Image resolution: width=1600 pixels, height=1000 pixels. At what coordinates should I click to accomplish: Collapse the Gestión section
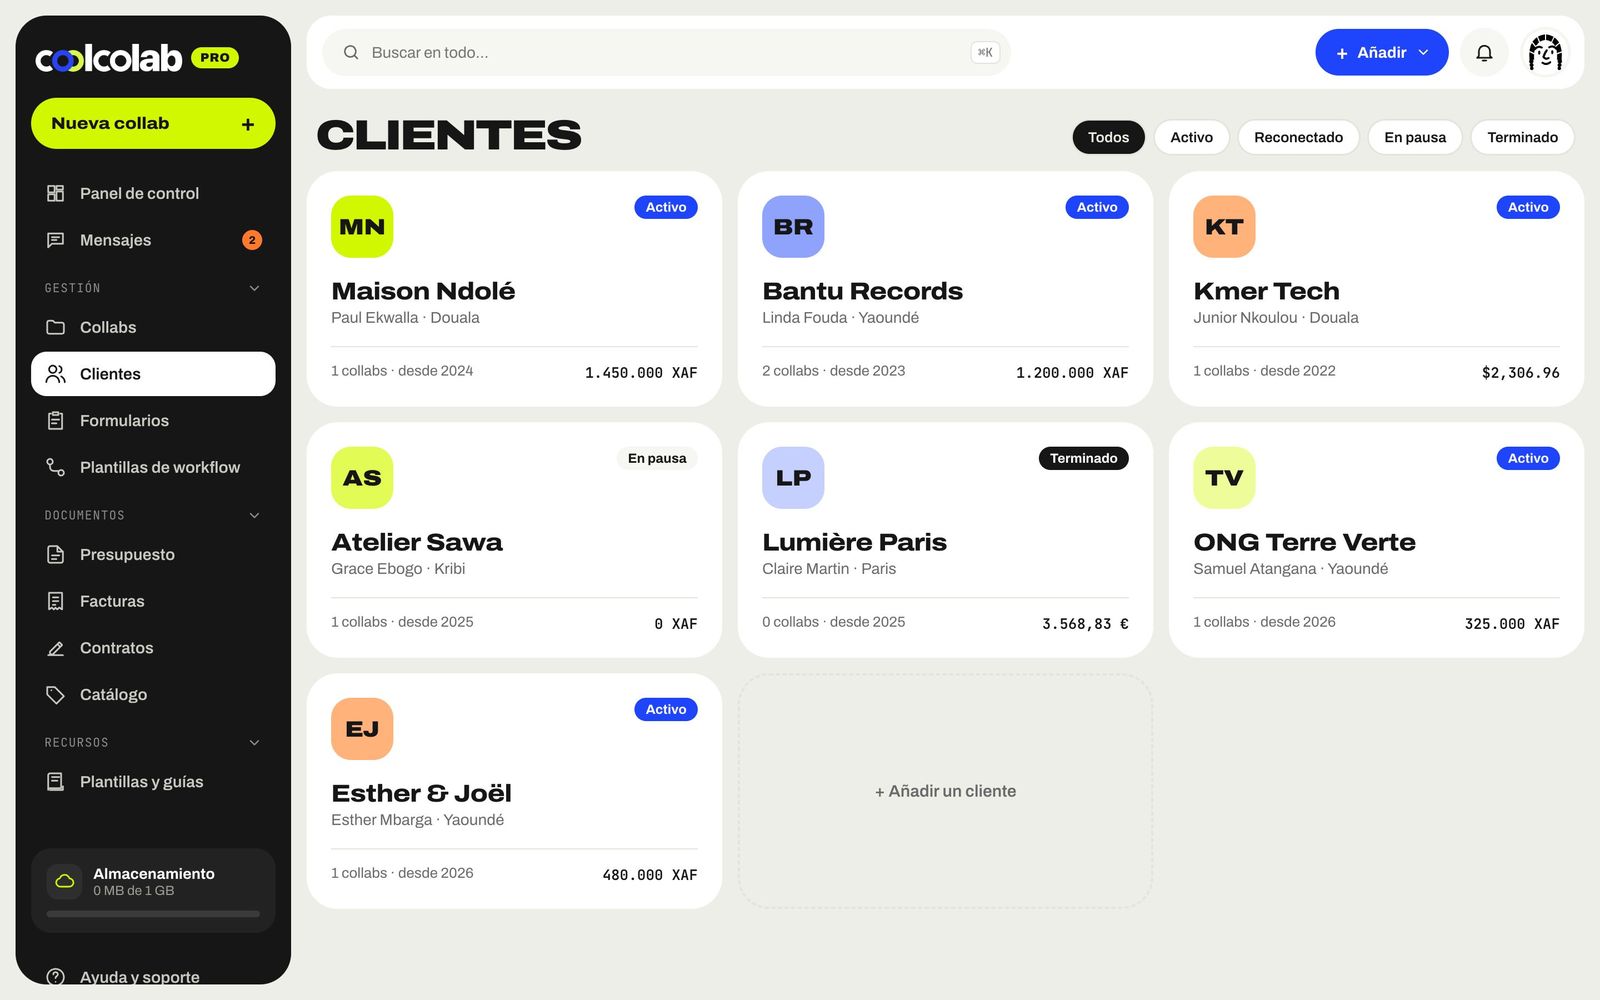254,288
